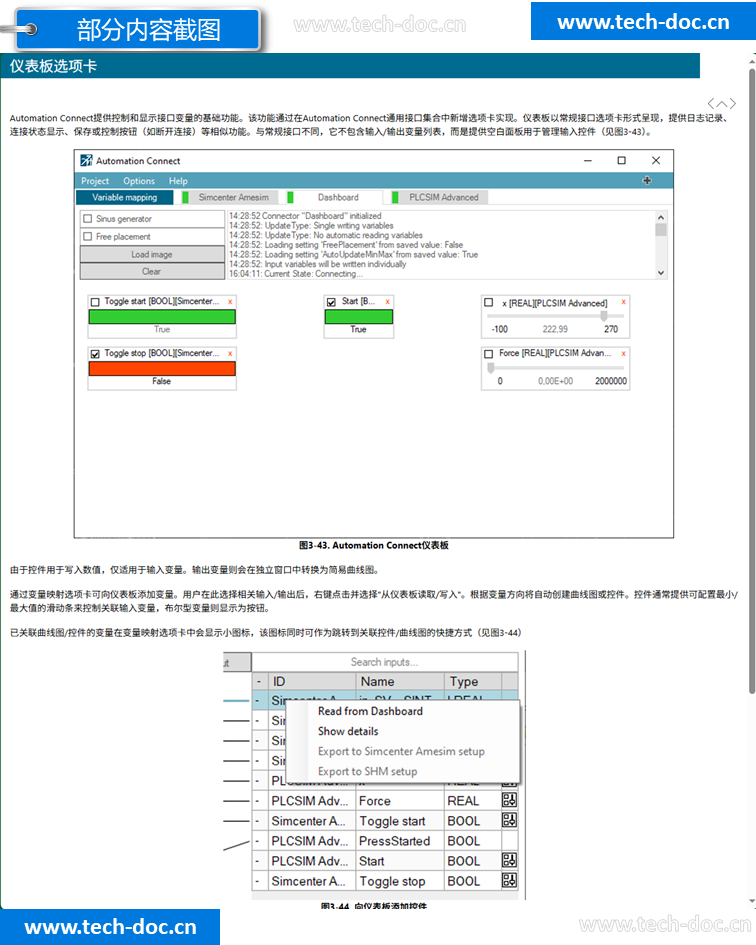Click the 222,99 slider value
Image resolution: width=756 pixels, height=945 pixels.
[x=555, y=329]
